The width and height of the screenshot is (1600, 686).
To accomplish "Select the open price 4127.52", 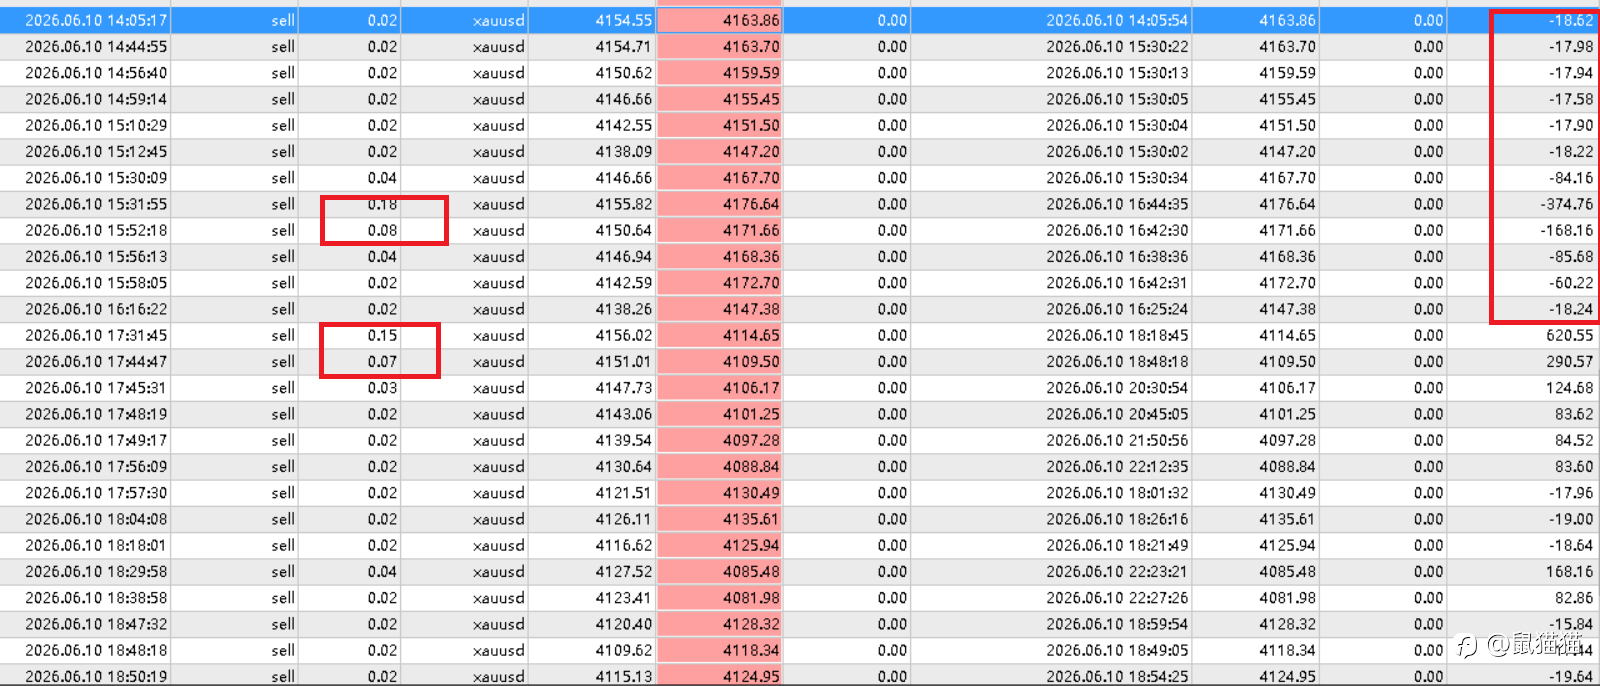I will pos(623,571).
